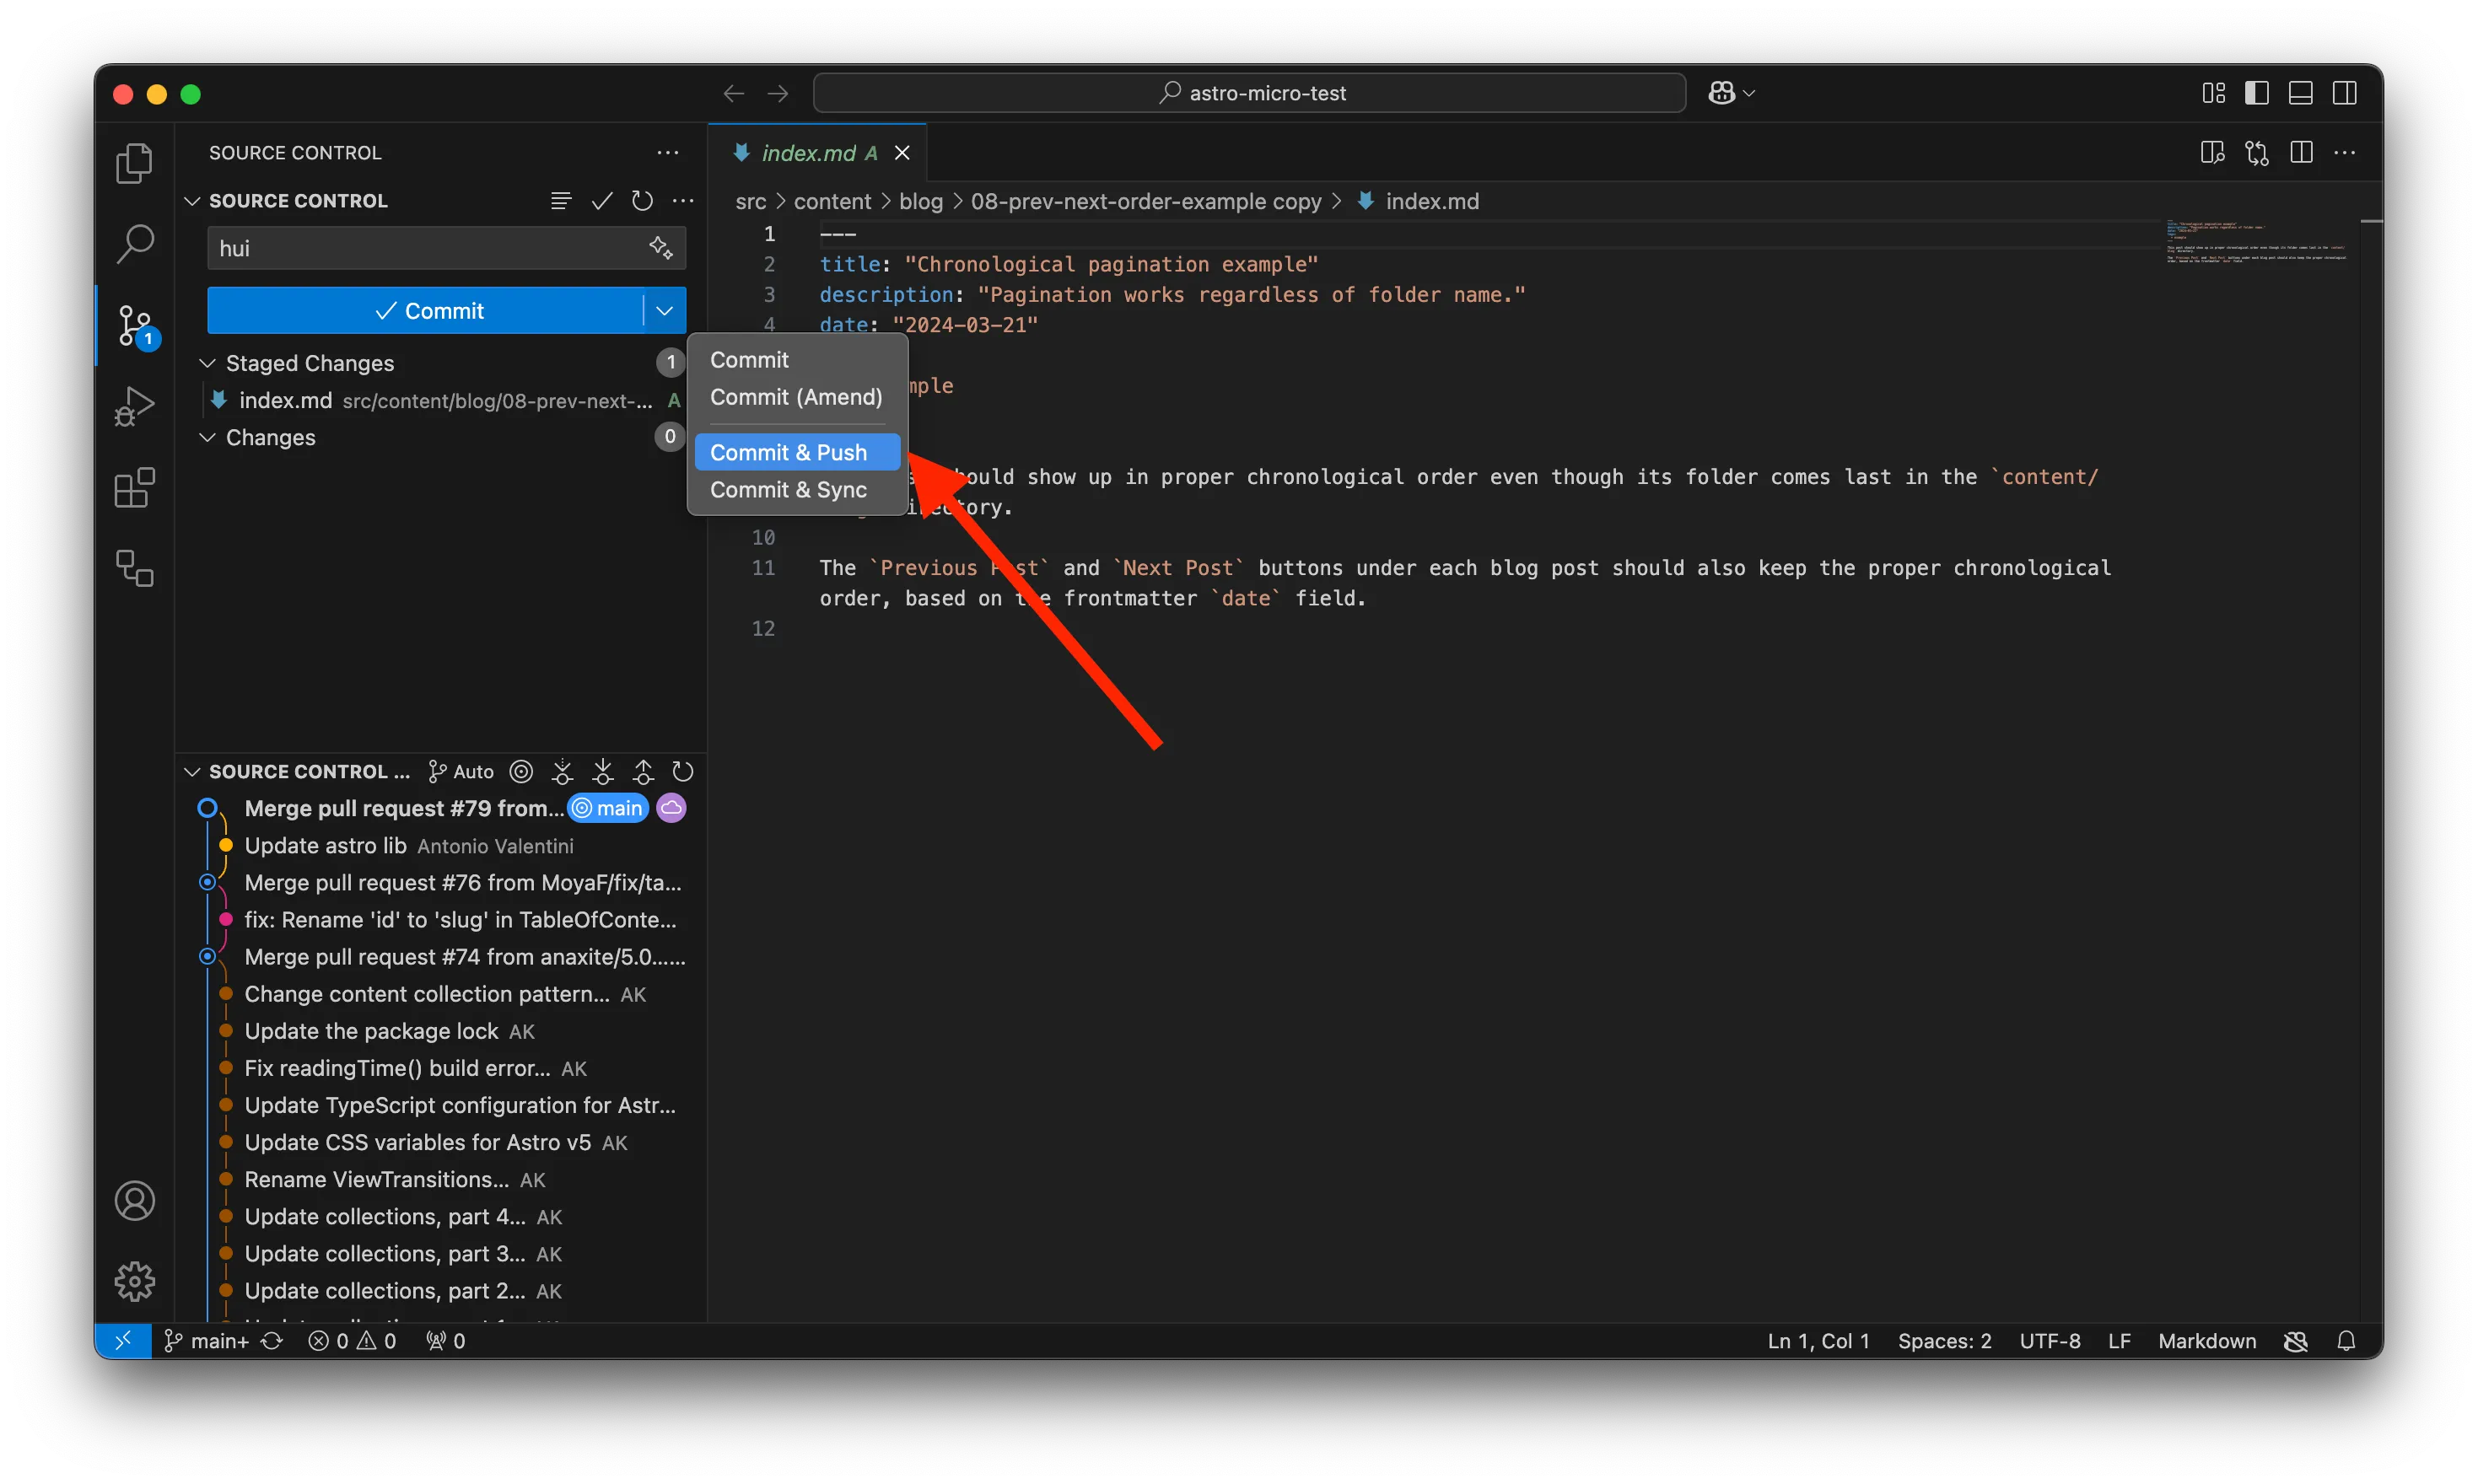Select Commit (Amend) menu item
Image resolution: width=2478 pixels, height=1484 pixels.
coord(797,397)
